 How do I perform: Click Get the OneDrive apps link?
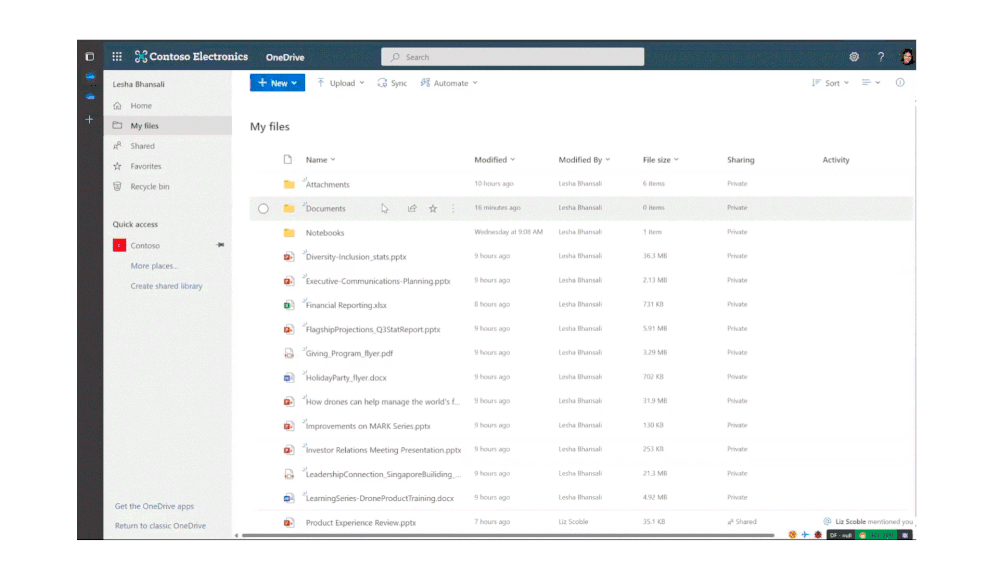point(154,506)
